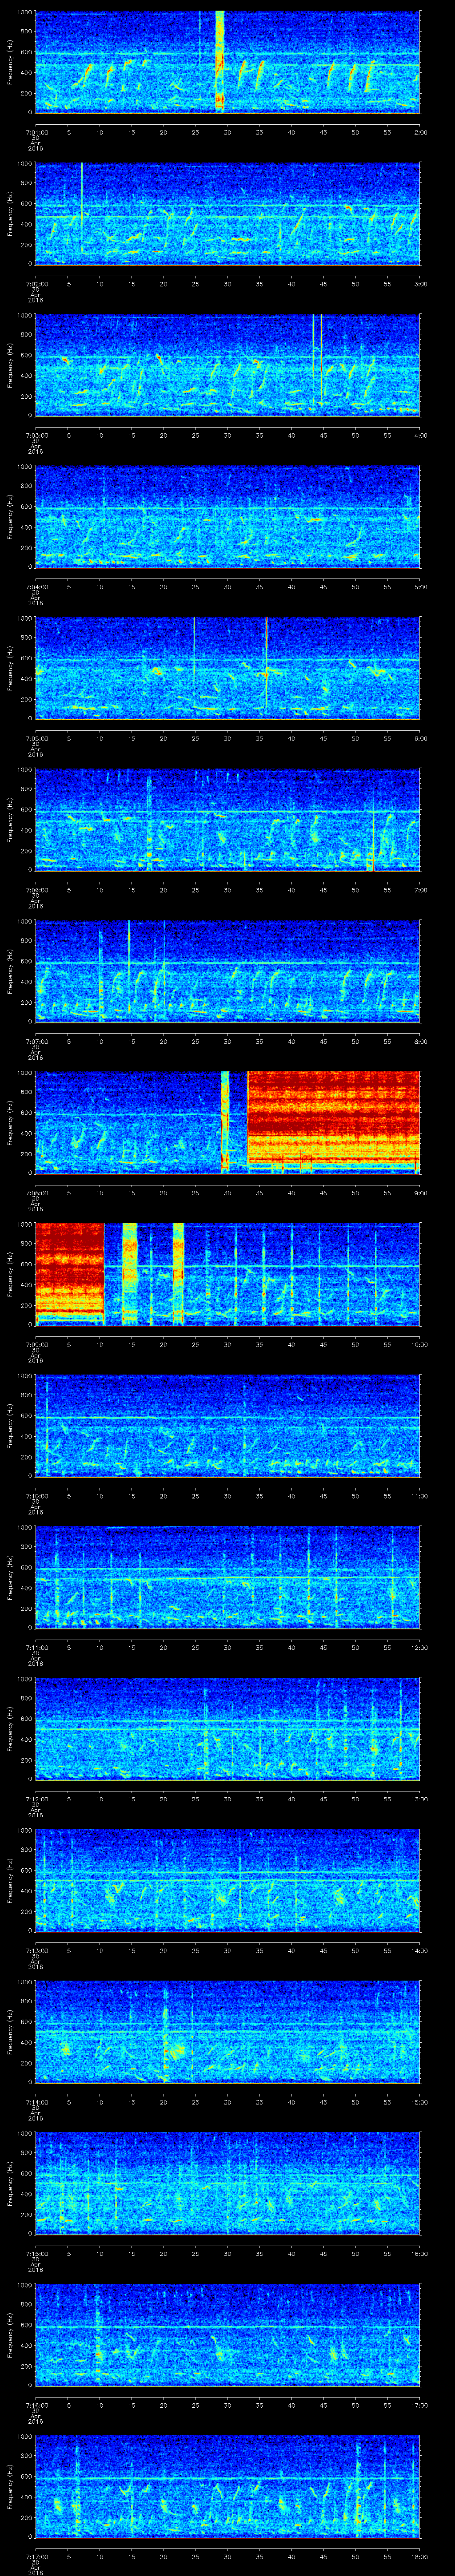Viewport: 455px width, 2576px height.
Task: Select the spectrogram panel starting at 7:16:00
Action: tap(227, 2335)
